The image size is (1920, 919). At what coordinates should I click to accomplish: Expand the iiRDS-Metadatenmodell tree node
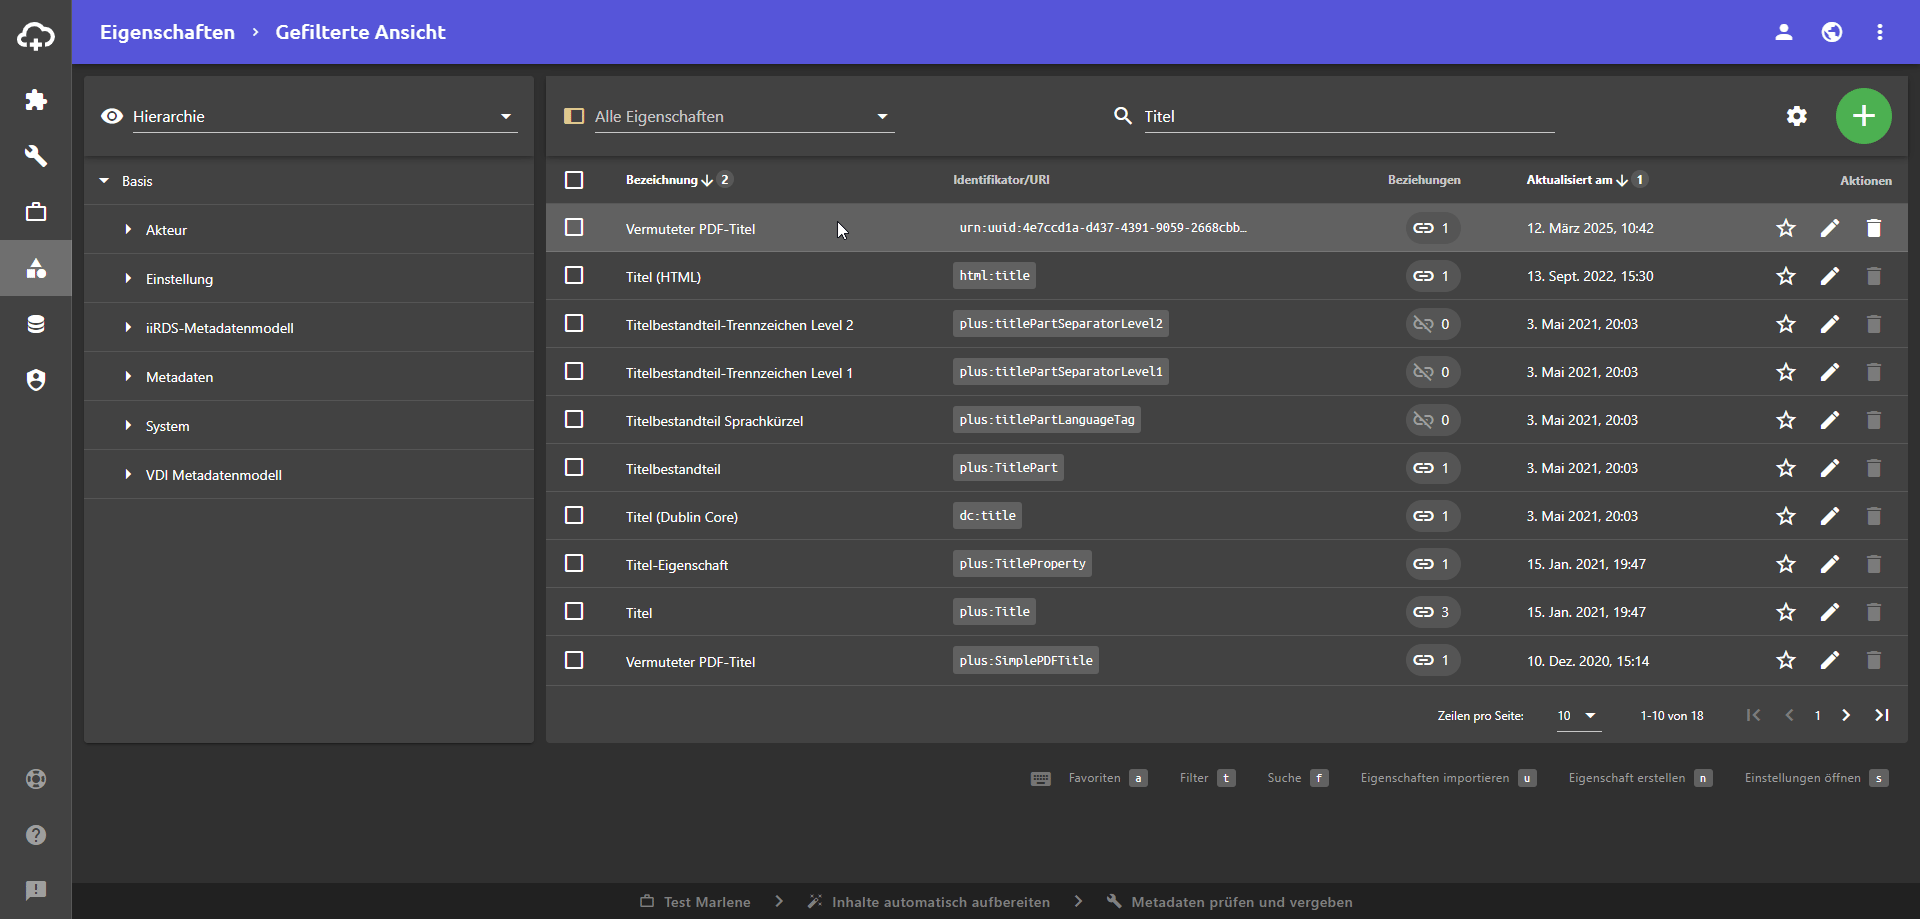point(128,328)
